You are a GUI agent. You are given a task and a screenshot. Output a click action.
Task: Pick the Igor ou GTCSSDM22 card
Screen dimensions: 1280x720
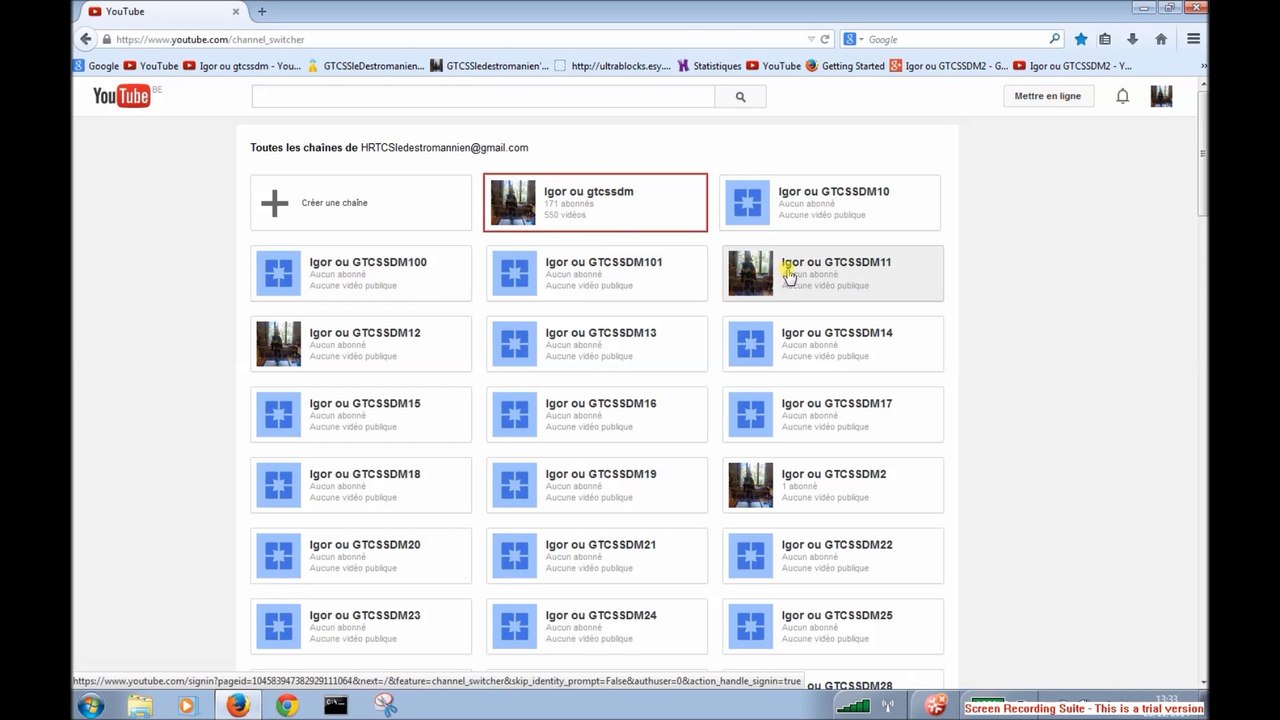point(833,556)
